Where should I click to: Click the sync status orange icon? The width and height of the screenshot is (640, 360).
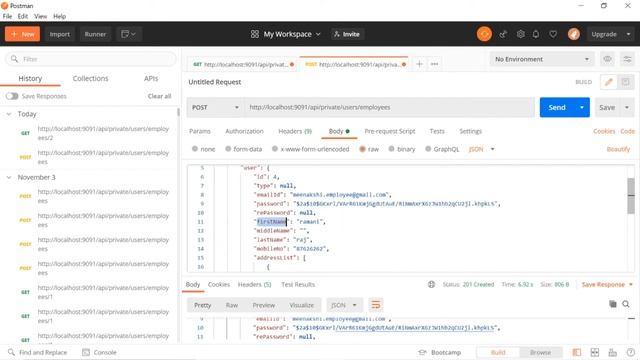click(484, 34)
